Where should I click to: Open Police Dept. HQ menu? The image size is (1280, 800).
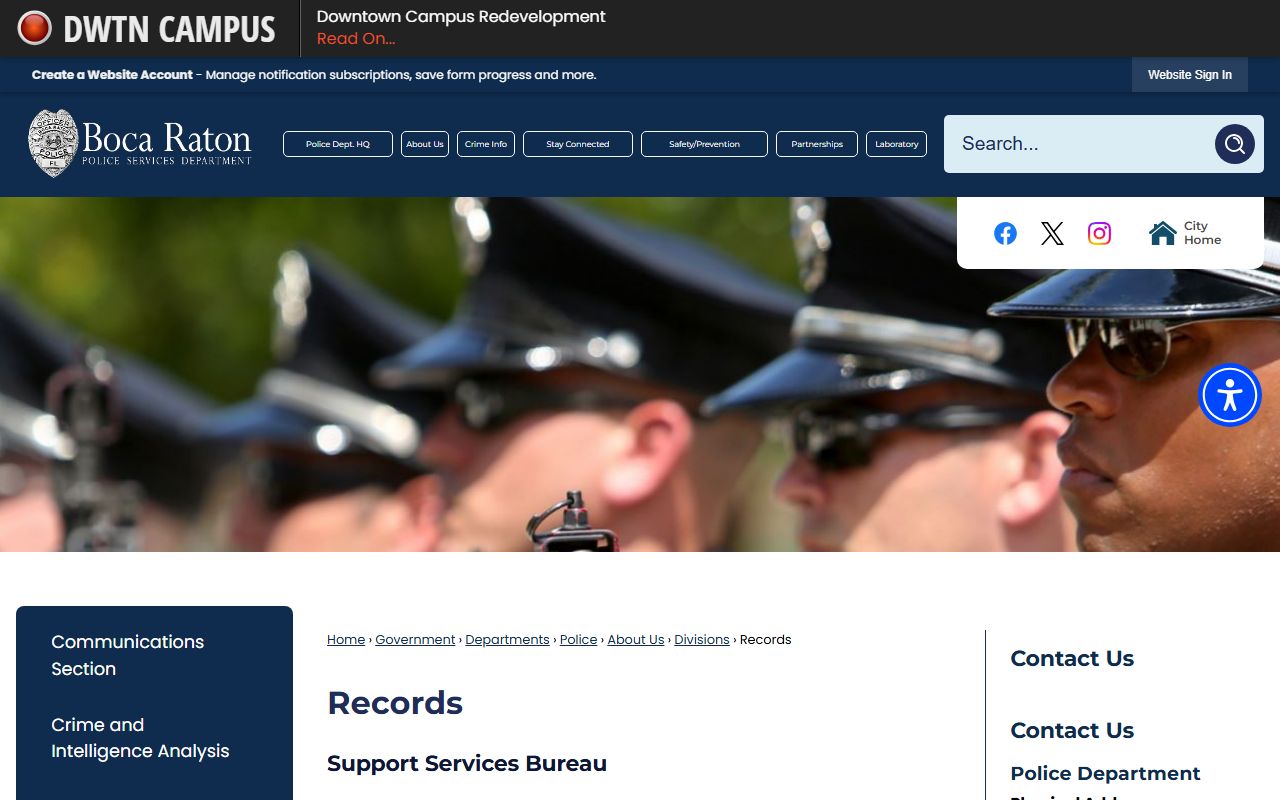coord(338,144)
